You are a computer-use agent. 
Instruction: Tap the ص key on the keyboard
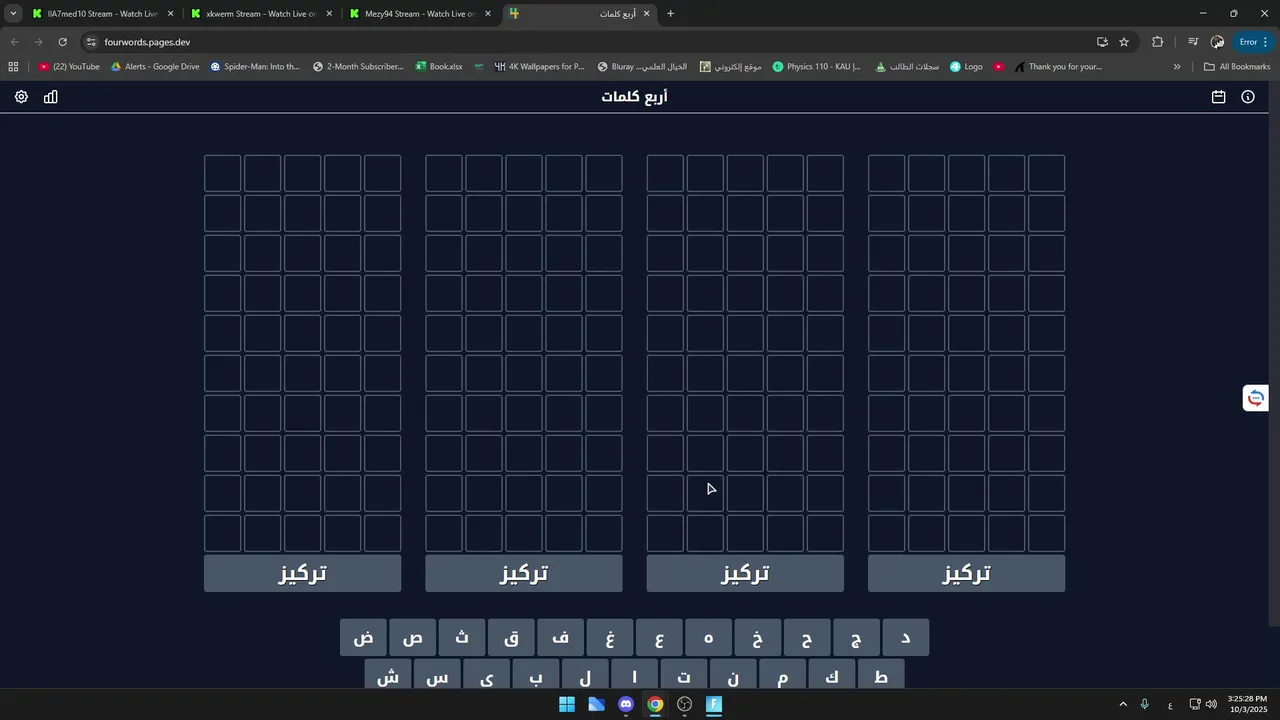[413, 638]
